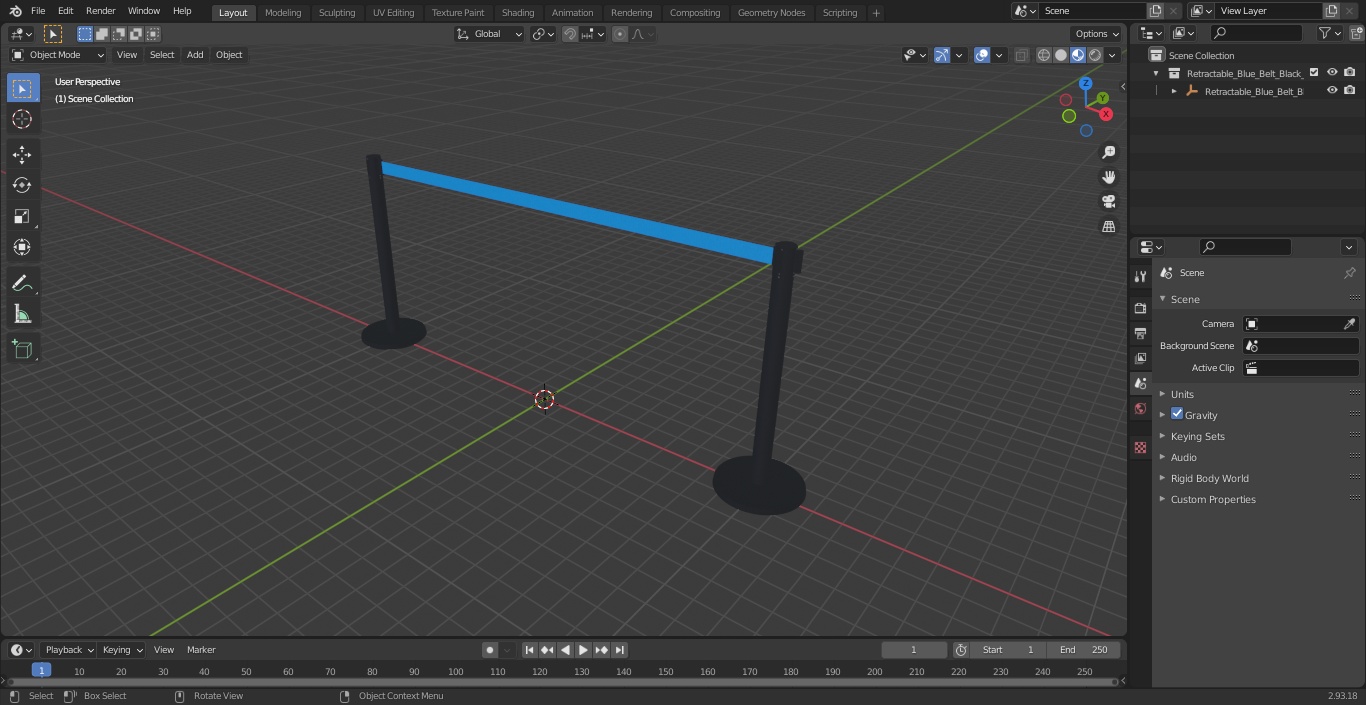Switch perspective/orthographic grid icon
1366x705 pixels.
[x=1108, y=227]
